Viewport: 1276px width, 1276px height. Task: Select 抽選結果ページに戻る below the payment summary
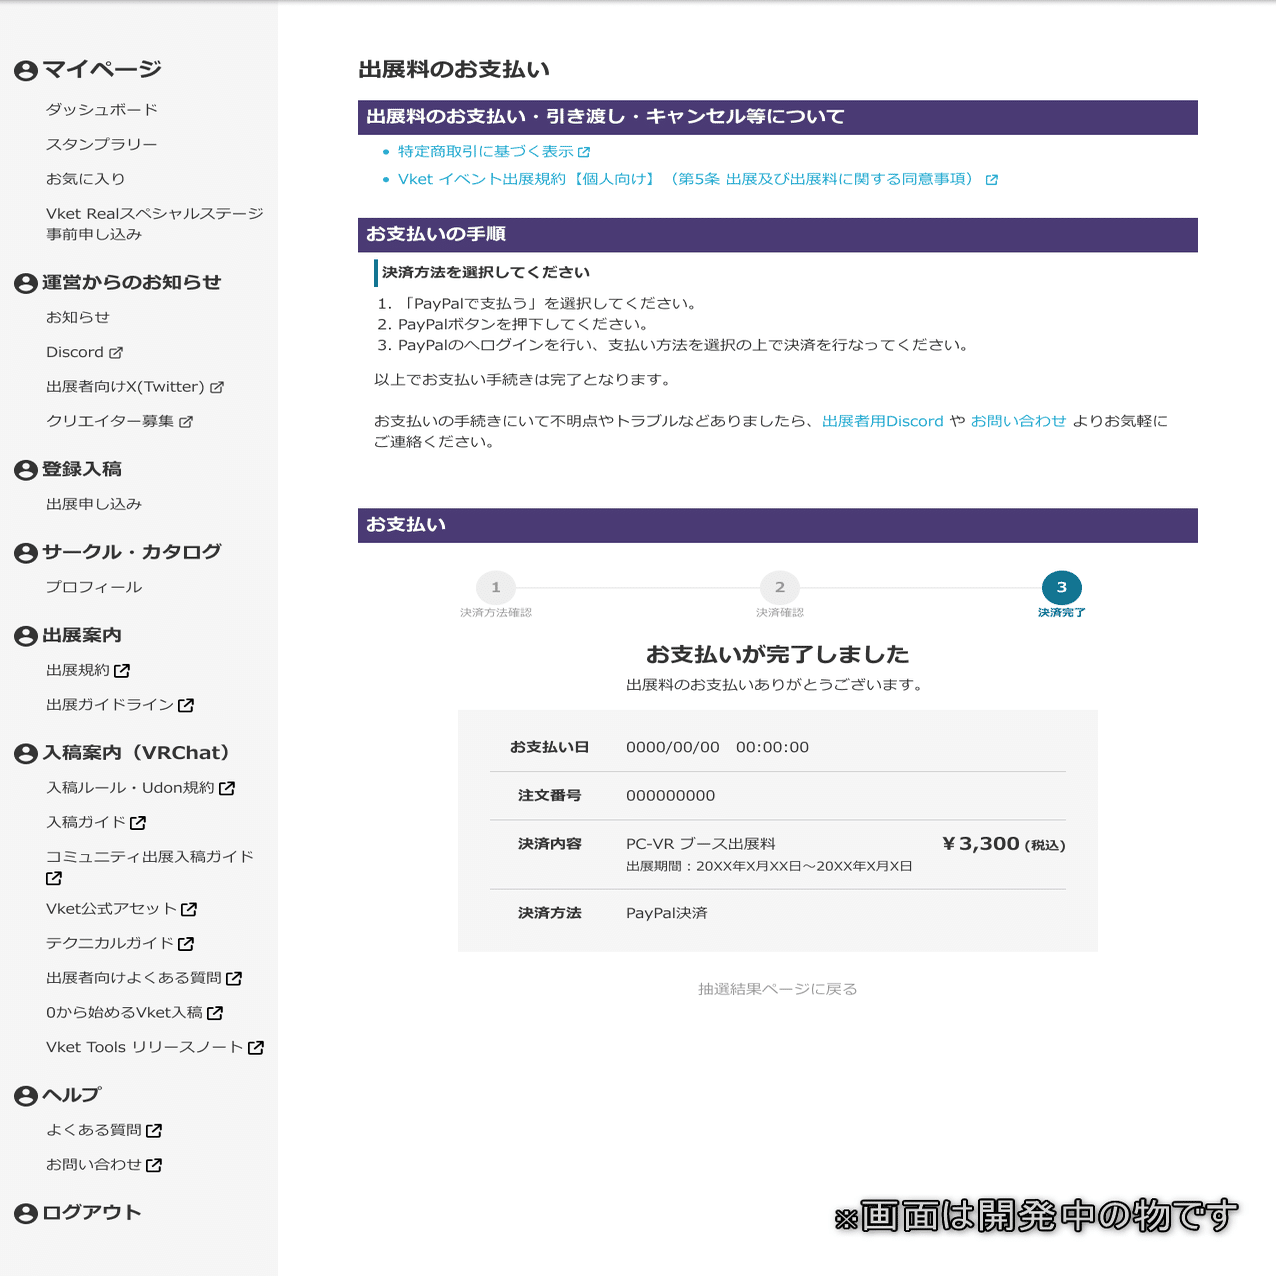[x=778, y=988]
